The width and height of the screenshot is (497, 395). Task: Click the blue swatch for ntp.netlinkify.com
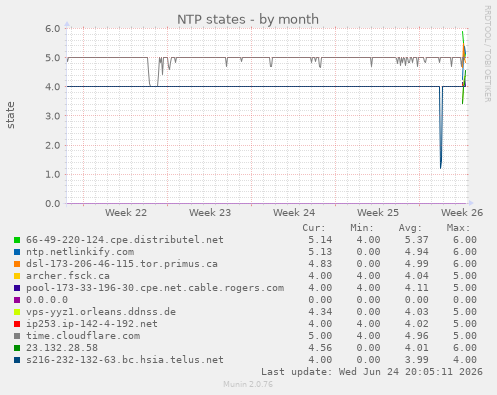click(17, 252)
